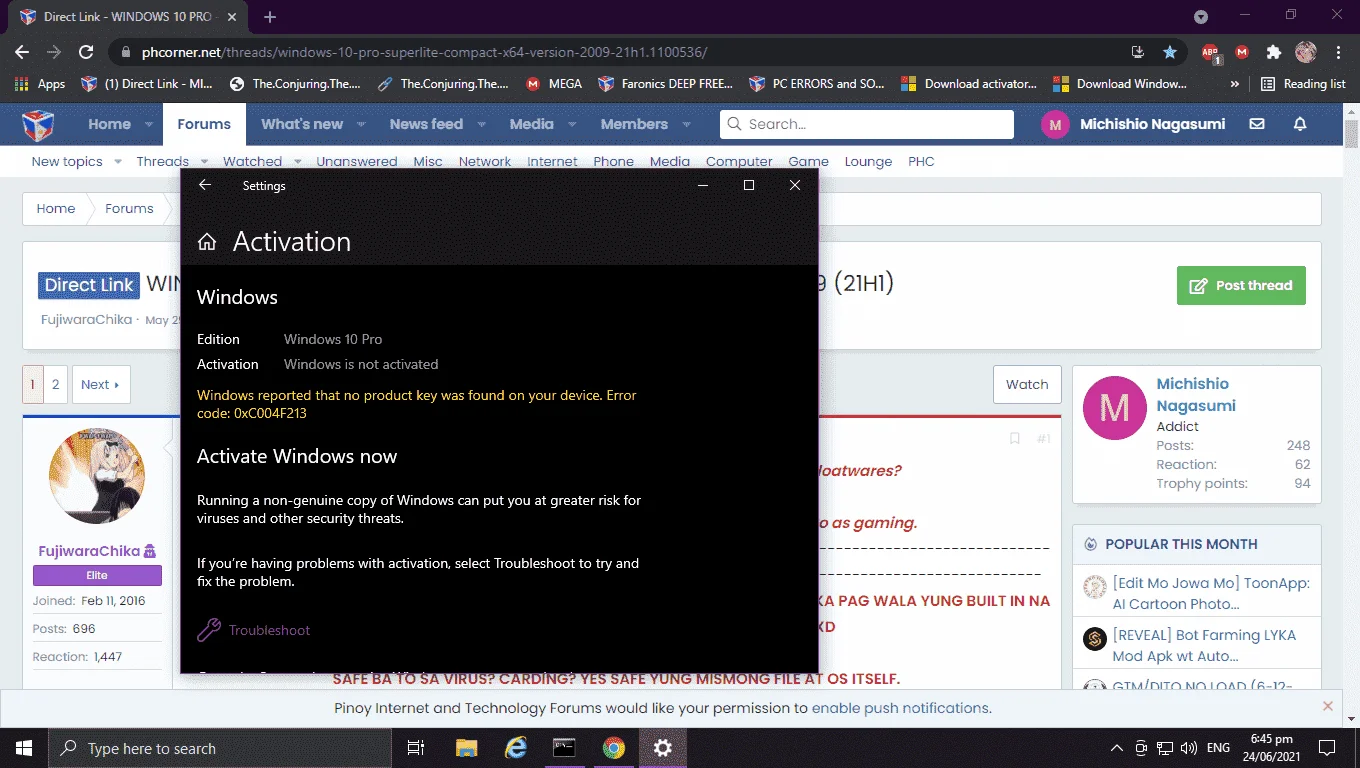
Task: Open Command Prompt taskbar icon
Action: tap(565, 748)
